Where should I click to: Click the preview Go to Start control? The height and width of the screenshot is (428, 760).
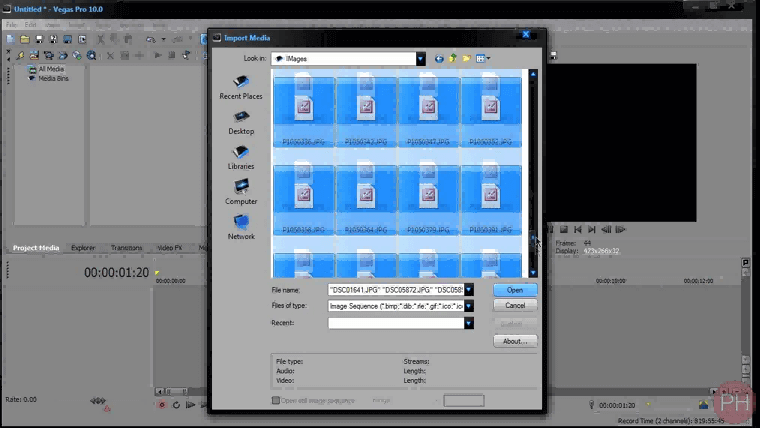point(578,229)
